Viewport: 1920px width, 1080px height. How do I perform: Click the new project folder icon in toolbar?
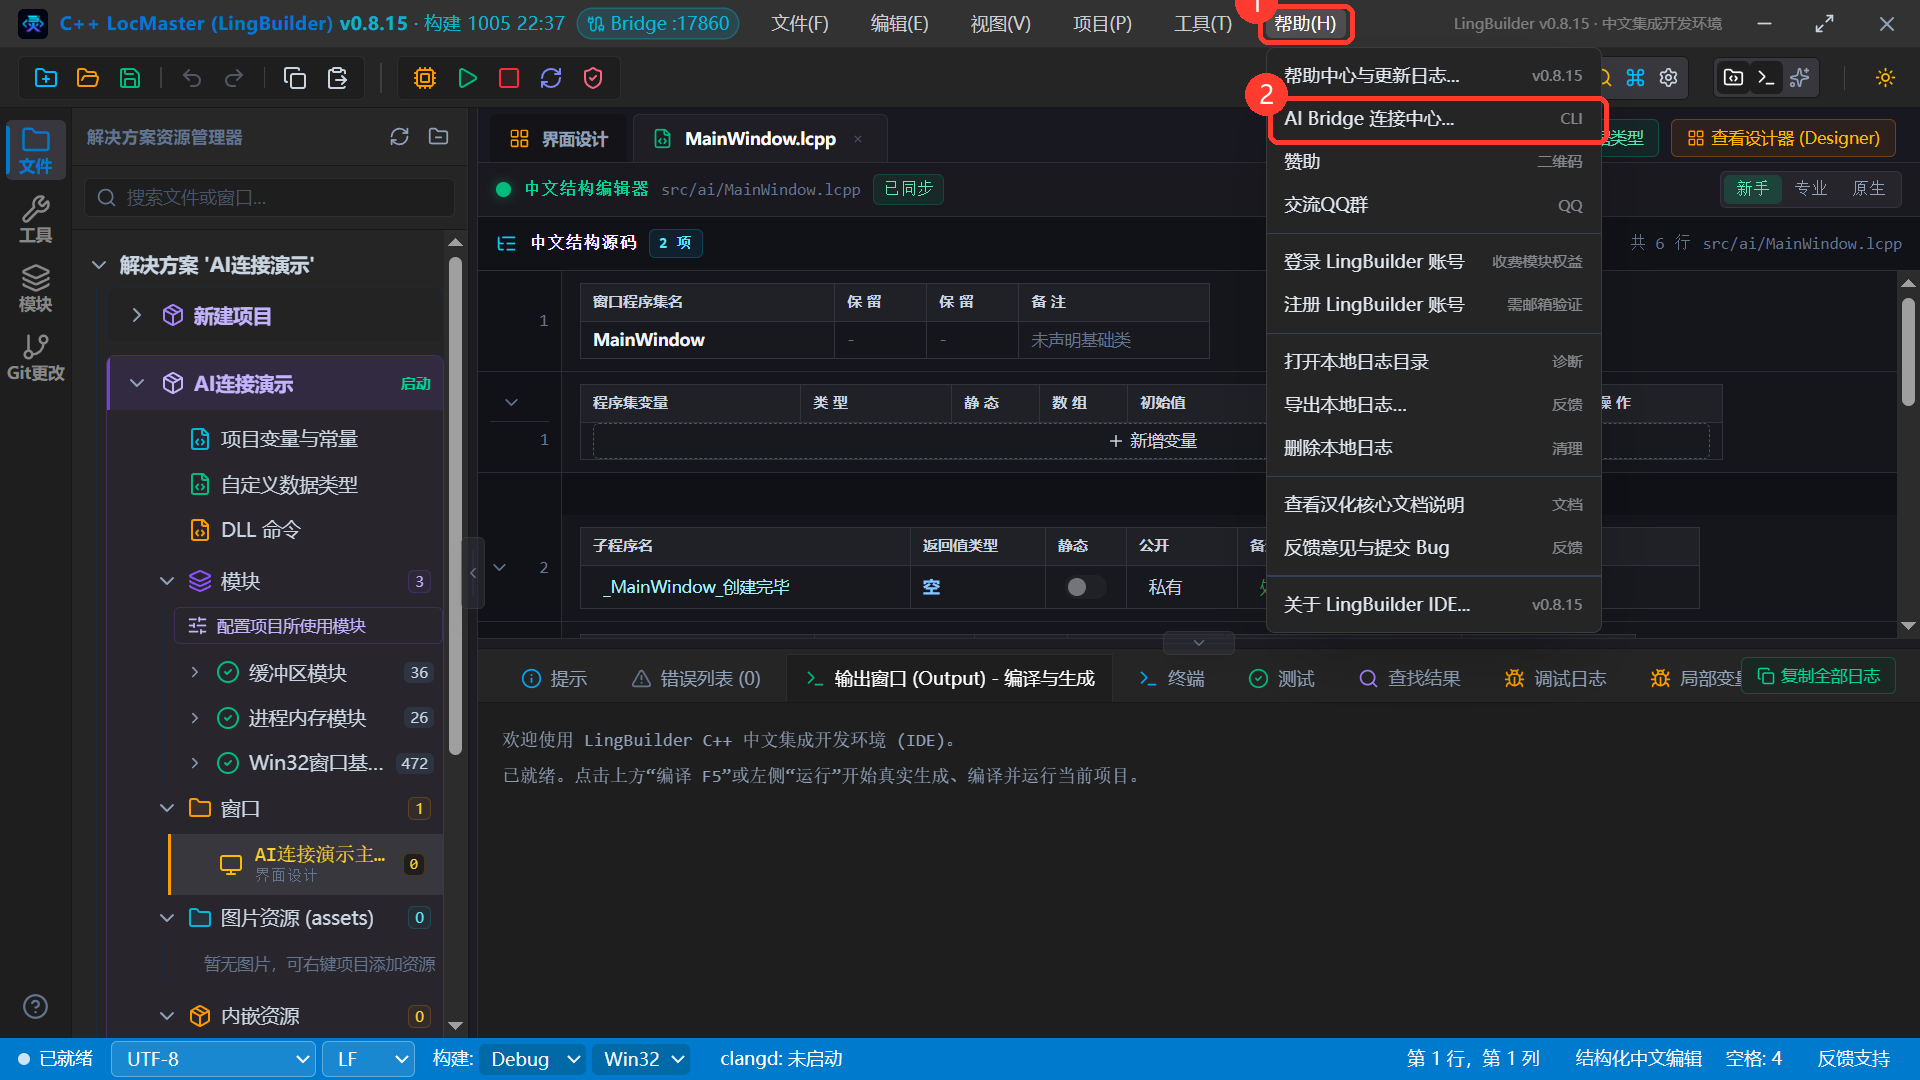[46, 78]
